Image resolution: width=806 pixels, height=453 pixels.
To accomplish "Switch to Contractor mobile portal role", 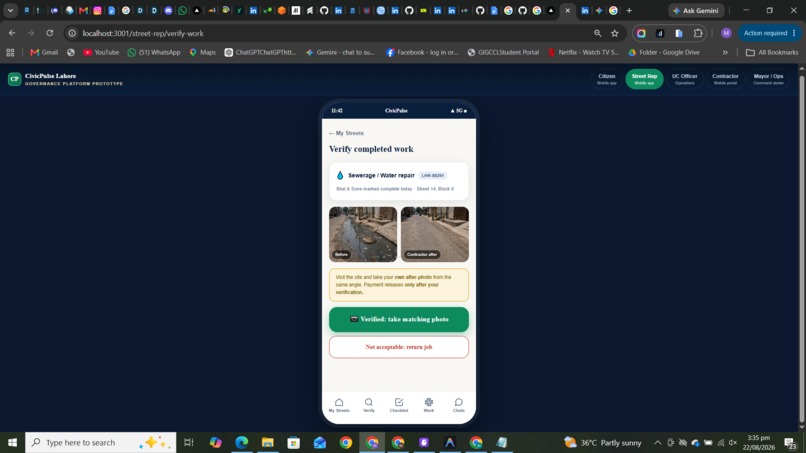I will [x=725, y=79].
